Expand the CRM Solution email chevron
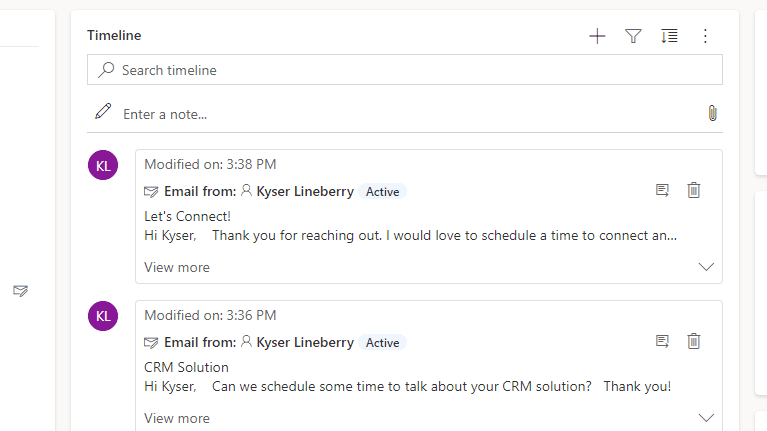767x431 pixels. click(x=706, y=417)
